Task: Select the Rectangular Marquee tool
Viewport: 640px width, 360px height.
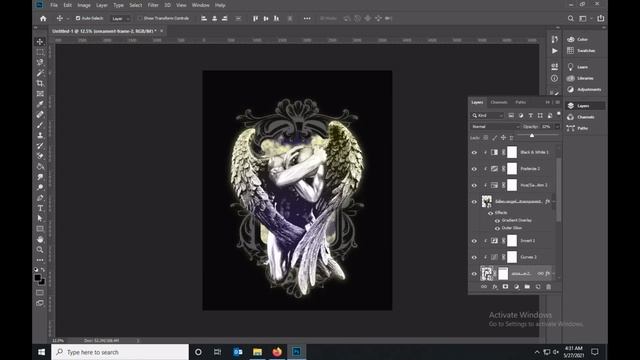Action: (40, 52)
